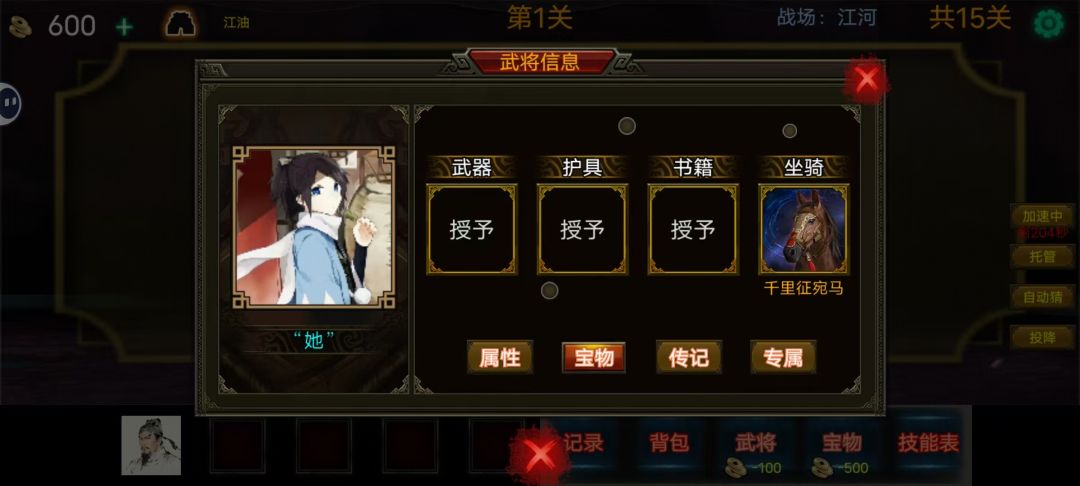Switch to the 属性 tab
Image resolution: width=1080 pixels, height=486 pixels.
tap(500, 357)
